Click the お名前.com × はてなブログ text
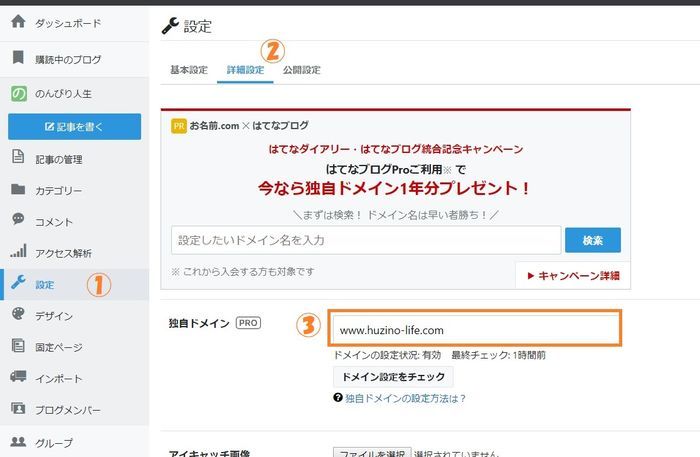The image size is (700, 457). click(x=249, y=126)
